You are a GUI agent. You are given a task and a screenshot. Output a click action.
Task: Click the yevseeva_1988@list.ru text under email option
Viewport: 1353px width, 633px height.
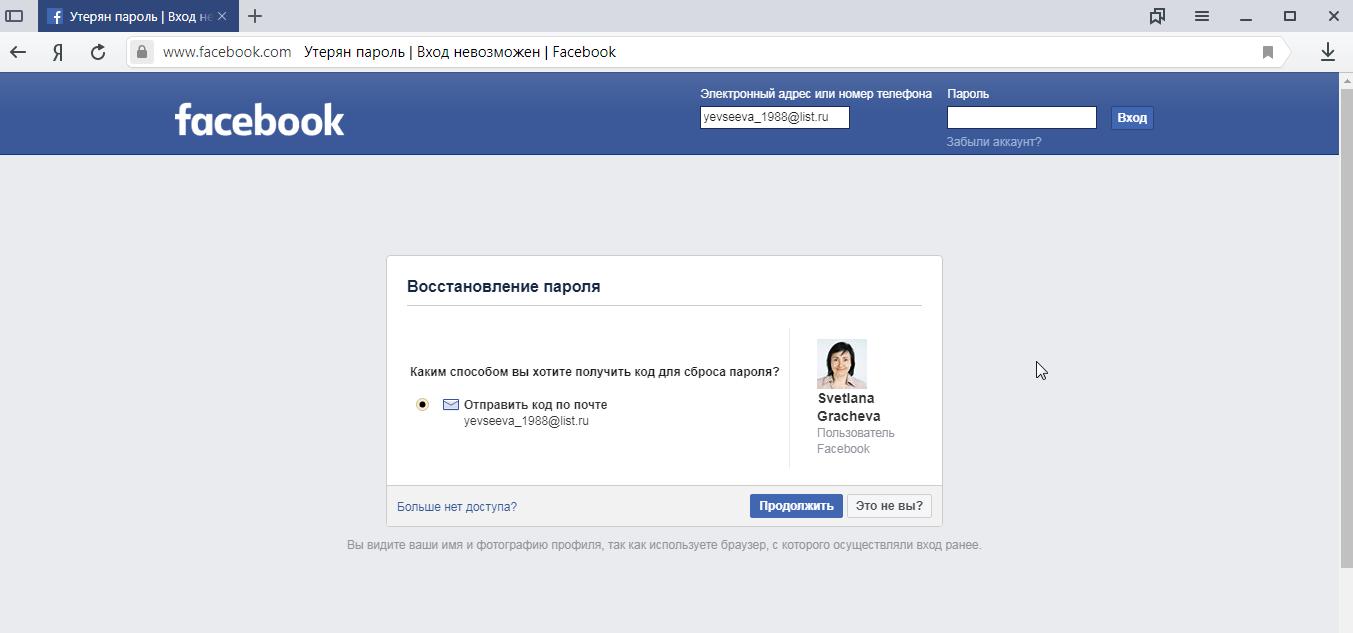point(526,421)
